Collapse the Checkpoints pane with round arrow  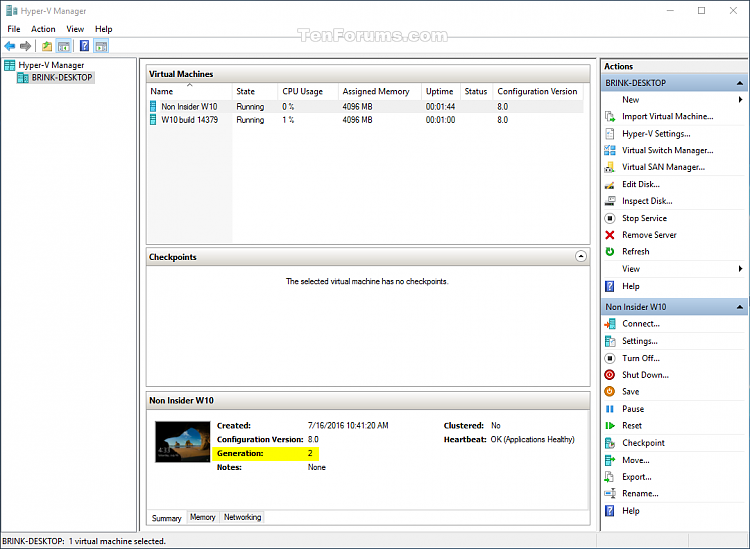pos(581,256)
